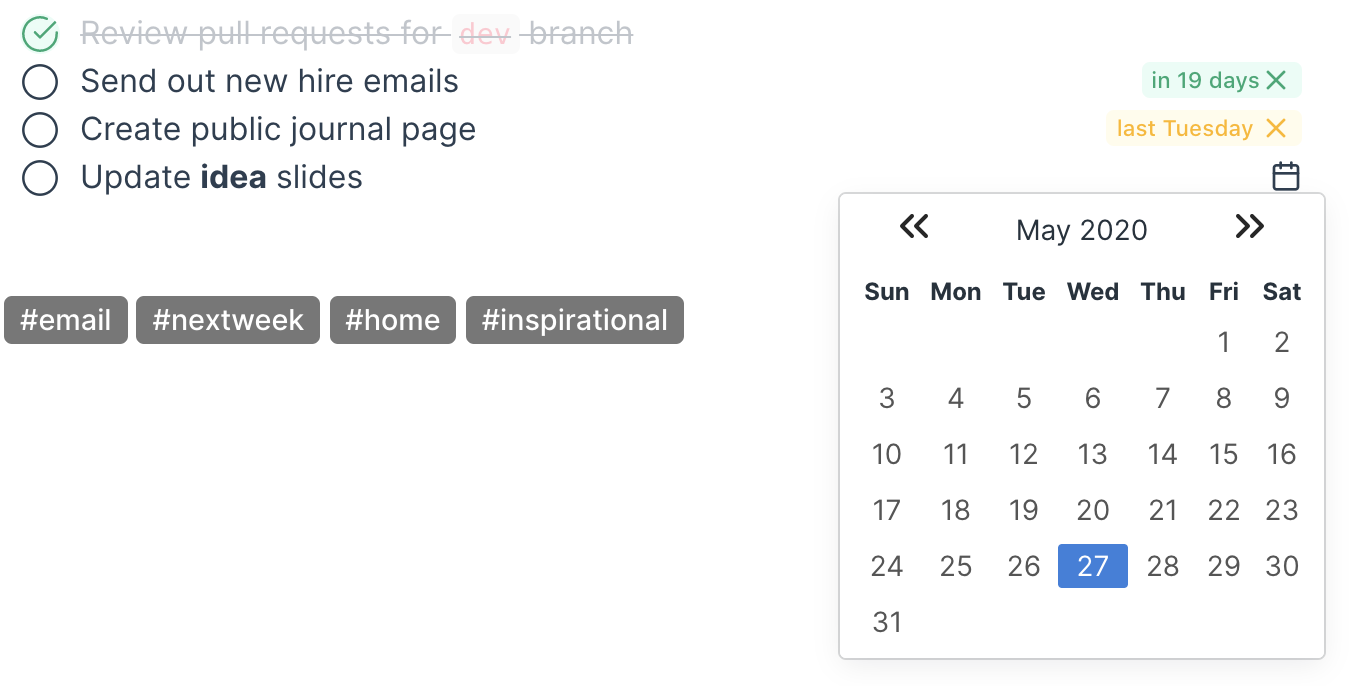Screen dimensions: 1352x686
Task: Select May 31 in the calendar
Action: [887, 622]
